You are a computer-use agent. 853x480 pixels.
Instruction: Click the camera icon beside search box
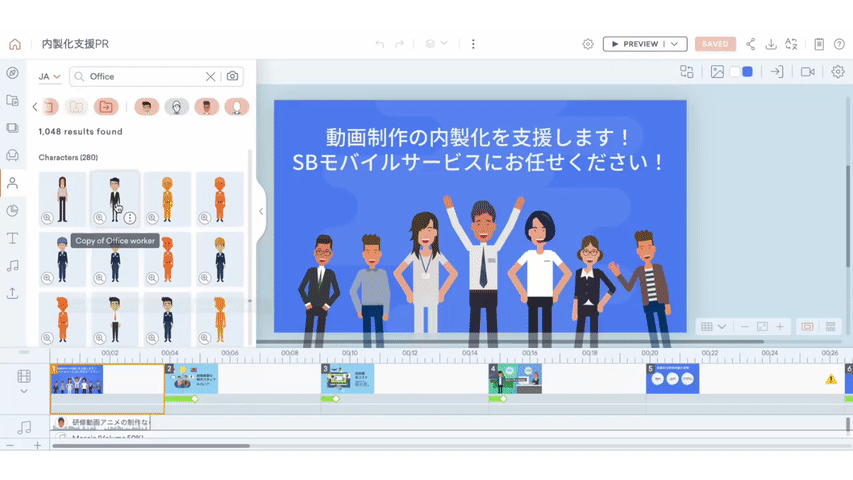coord(233,76)
